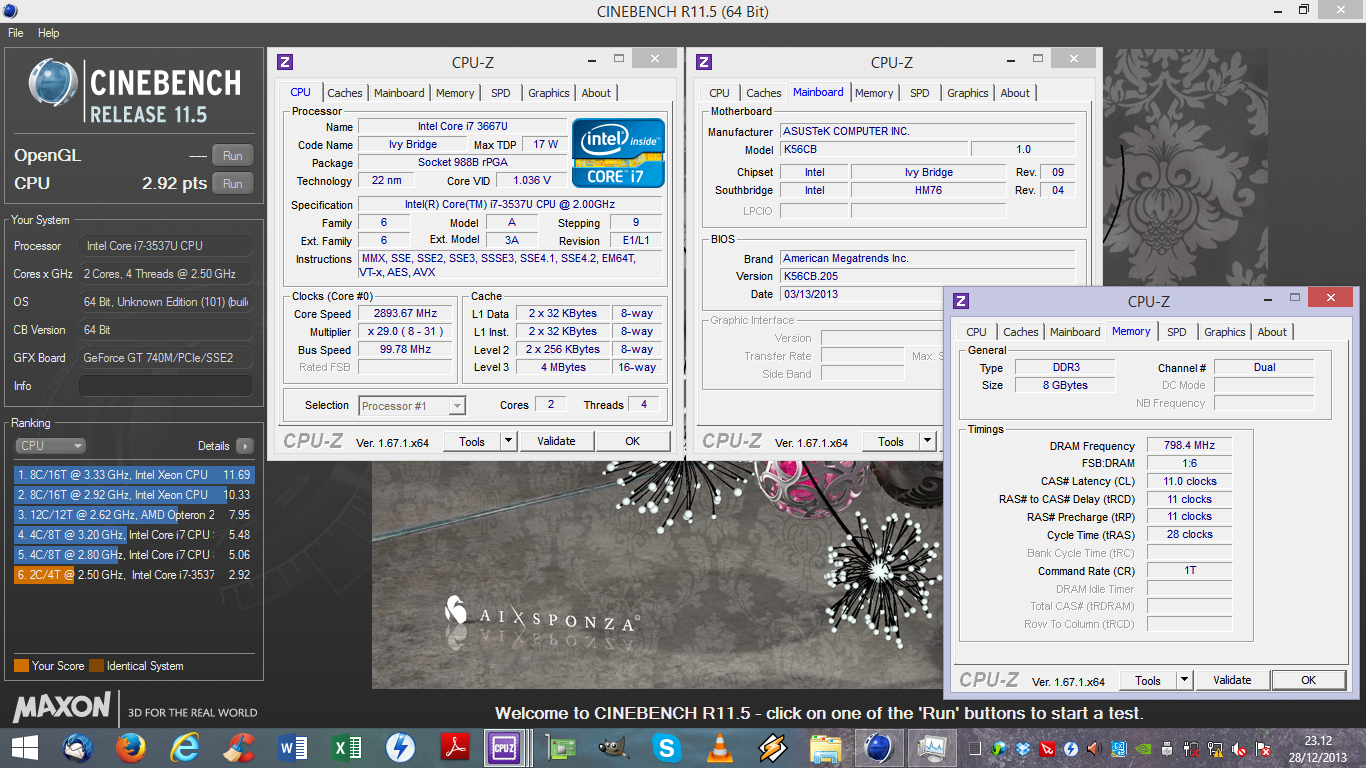Open Graphics tab in leftmost CPU-Z window
Viewport: 1366px width, 768px height.
[x=549, y=93]
